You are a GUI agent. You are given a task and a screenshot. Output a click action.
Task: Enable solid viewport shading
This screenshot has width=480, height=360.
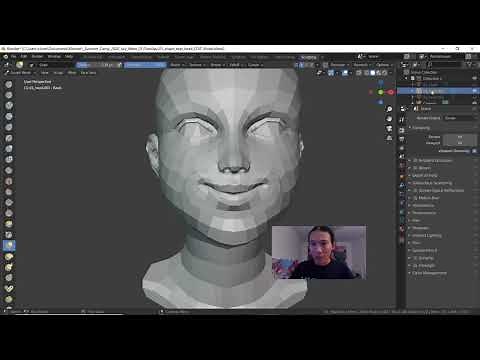(372, 73)
